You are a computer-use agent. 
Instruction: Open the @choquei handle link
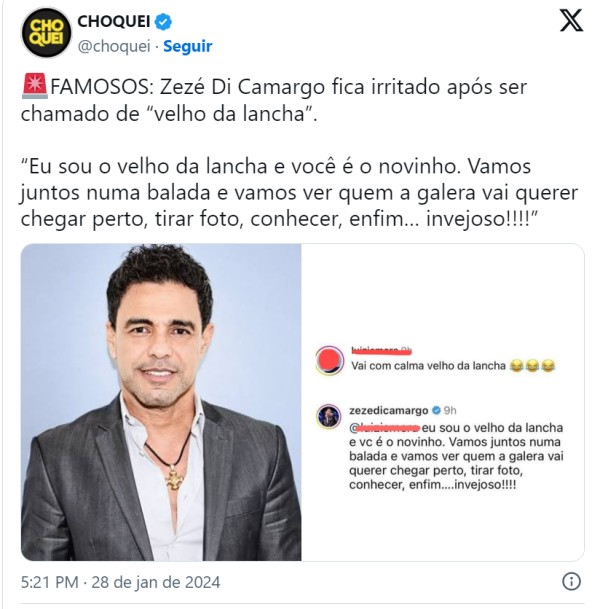pyautogui.click(x=114, y=46)
